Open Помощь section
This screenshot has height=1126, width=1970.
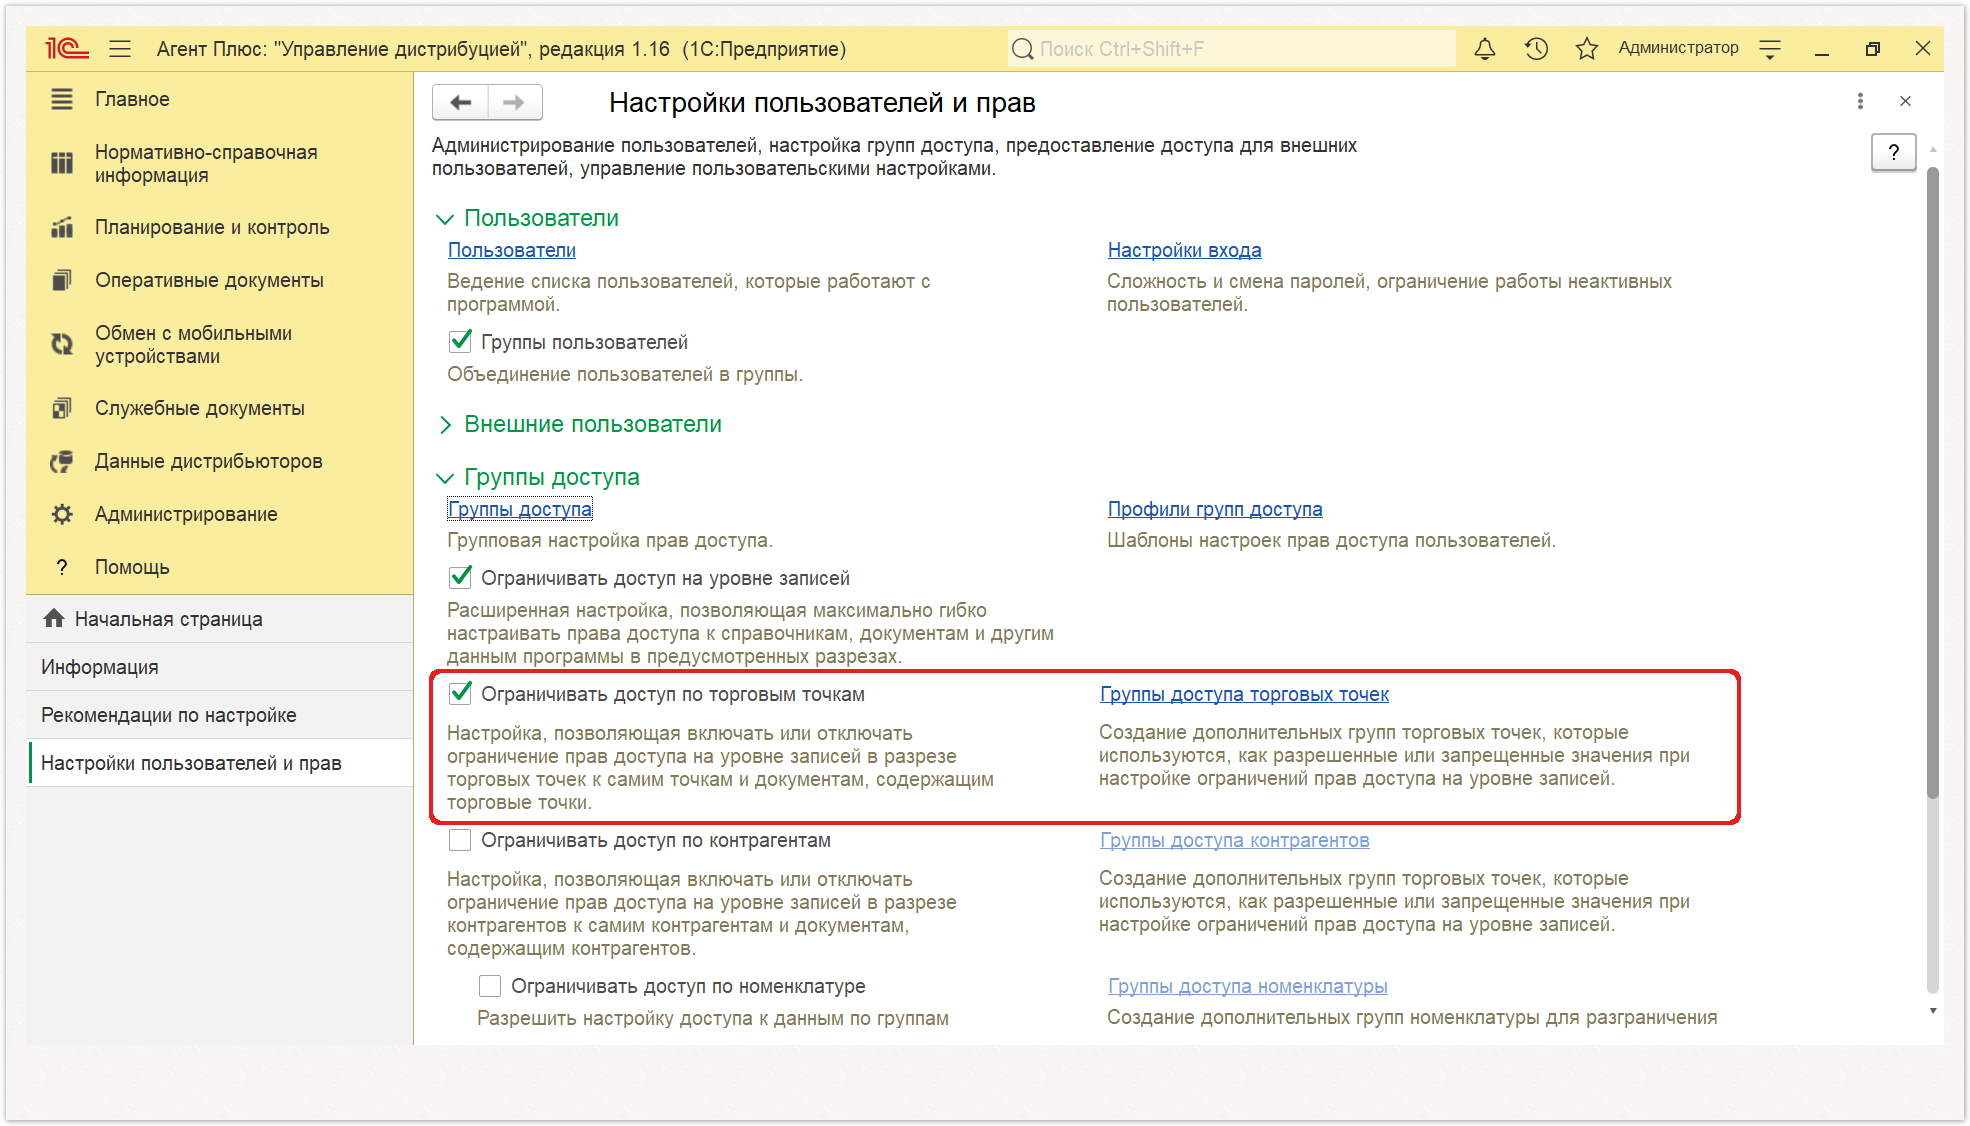tap(219, 567)
